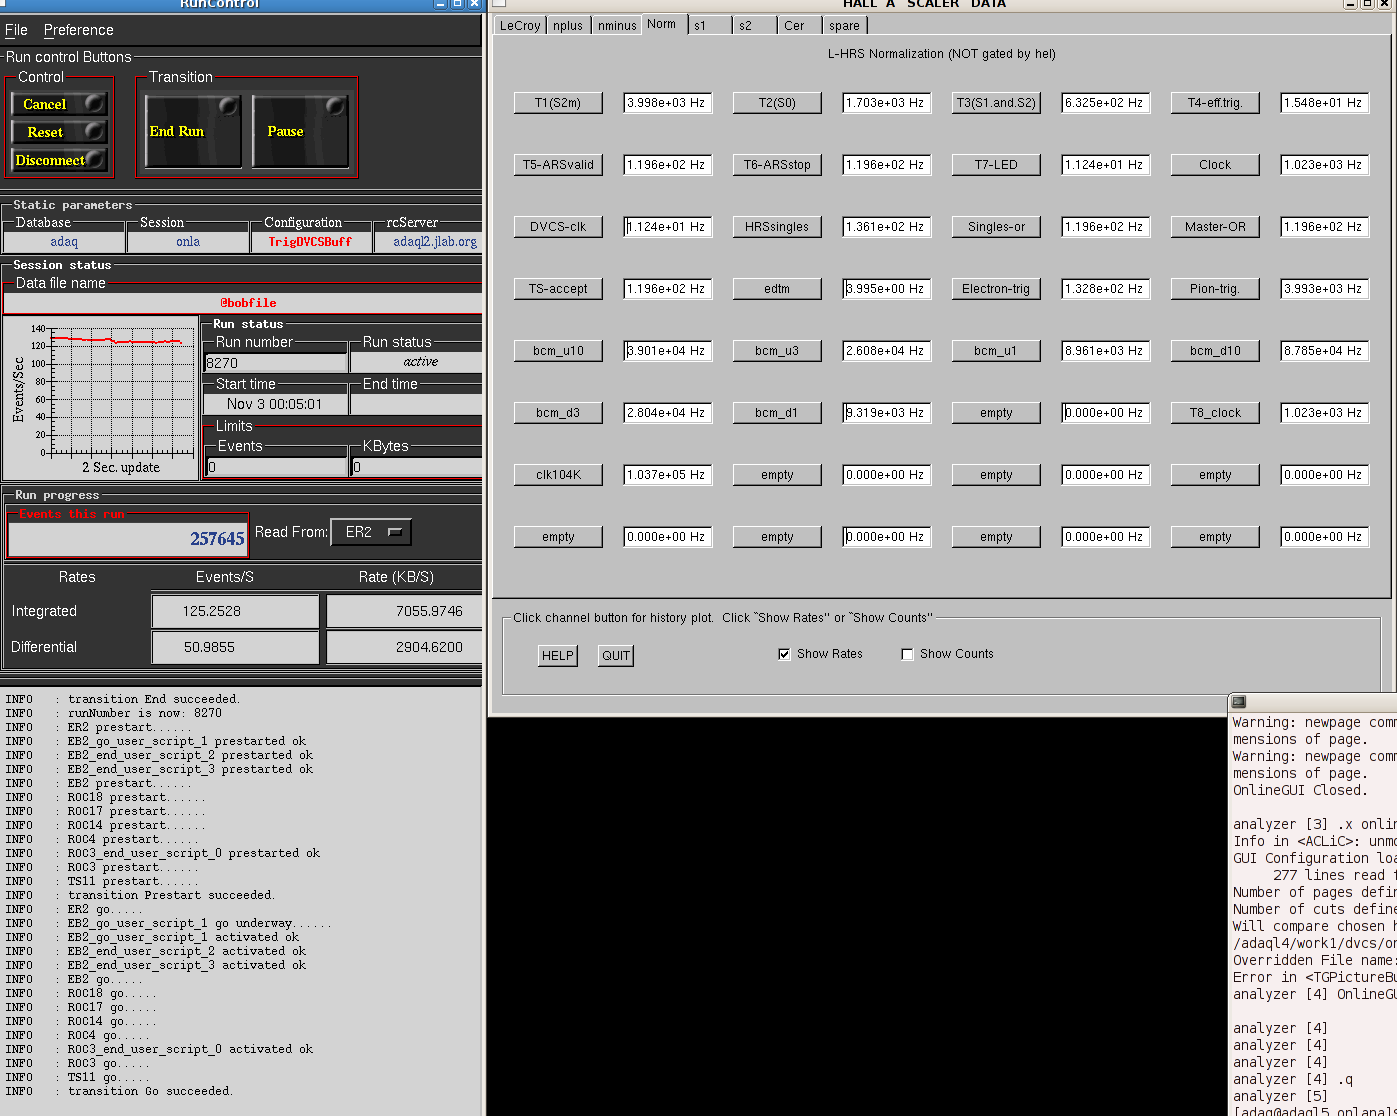
Task: Click the Configuration value TrigDVCSBuff
Action: 310,242
